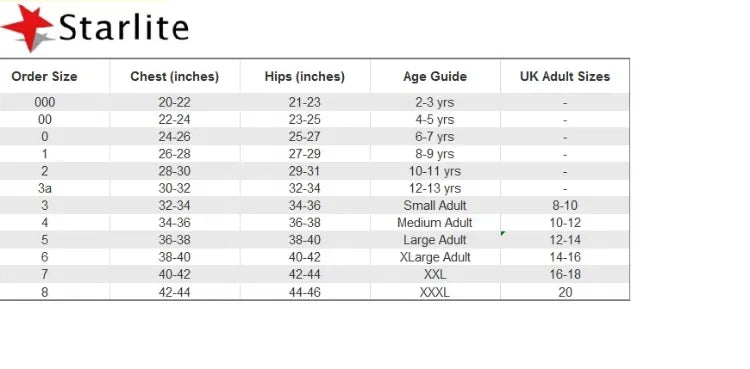Click the UK size 8-10 cell
Screen dimensions: 750x369
click(565, 206)
